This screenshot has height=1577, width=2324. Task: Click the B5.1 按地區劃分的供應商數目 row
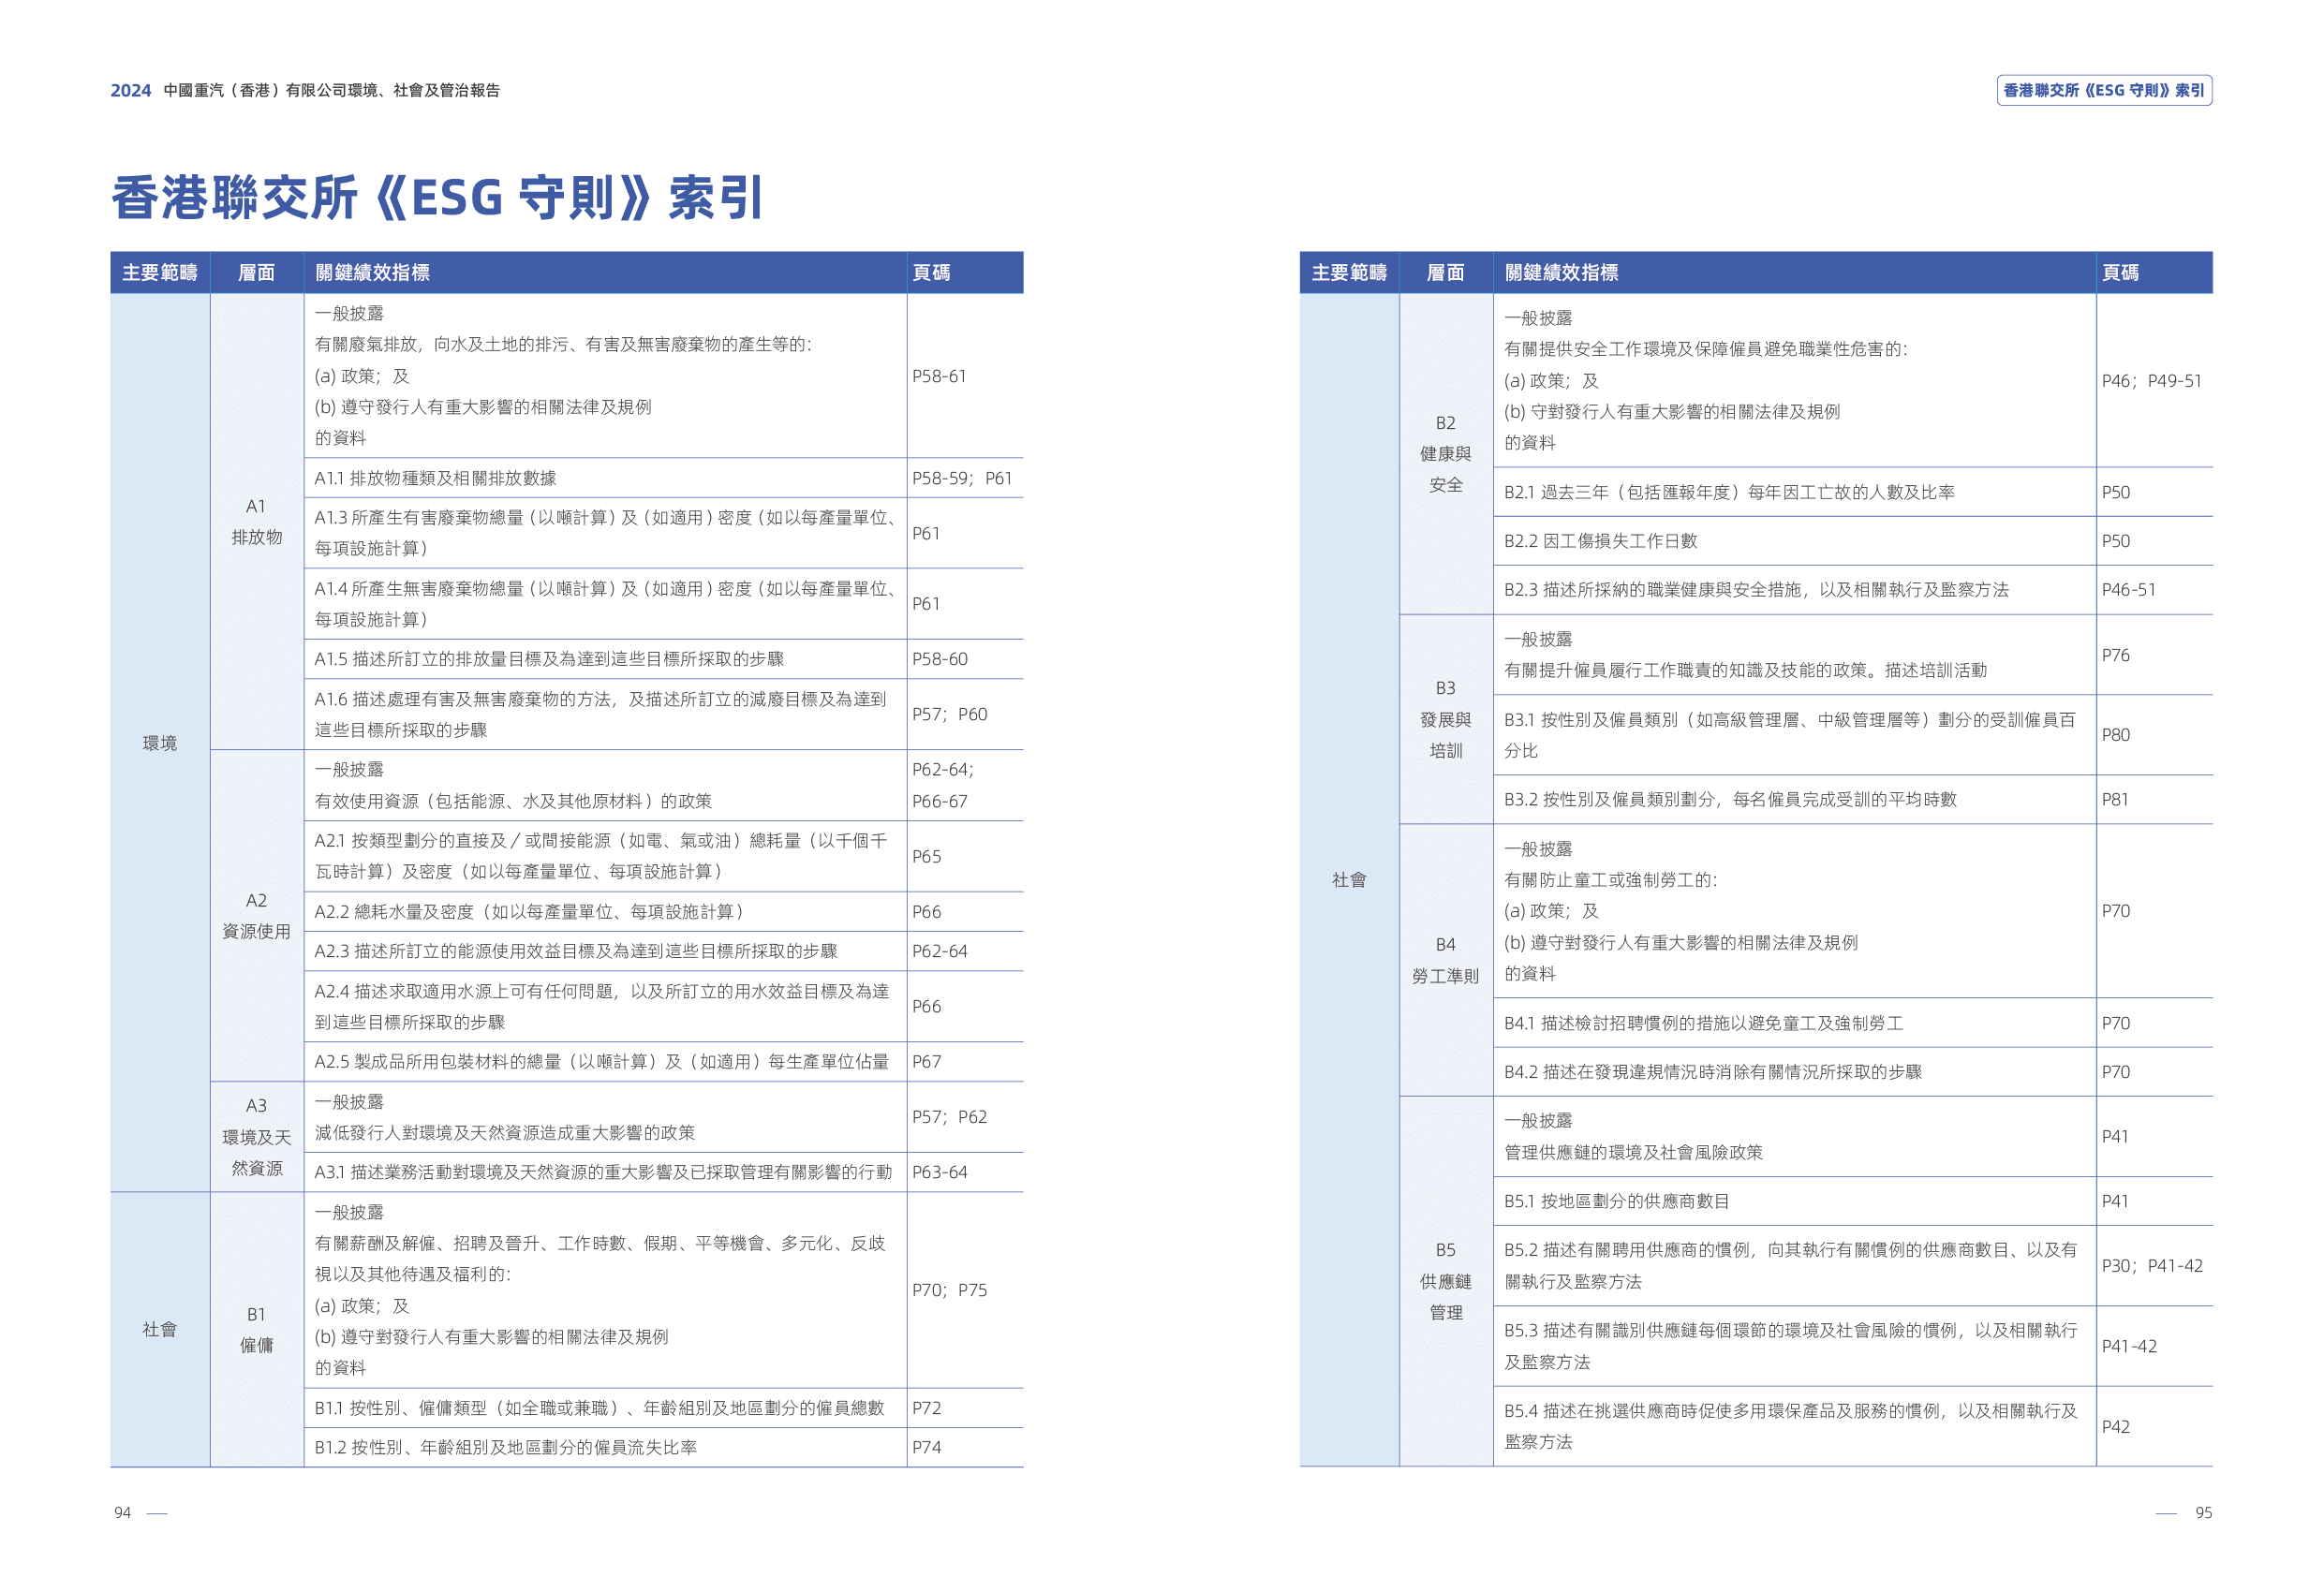pos(1615,1201)
